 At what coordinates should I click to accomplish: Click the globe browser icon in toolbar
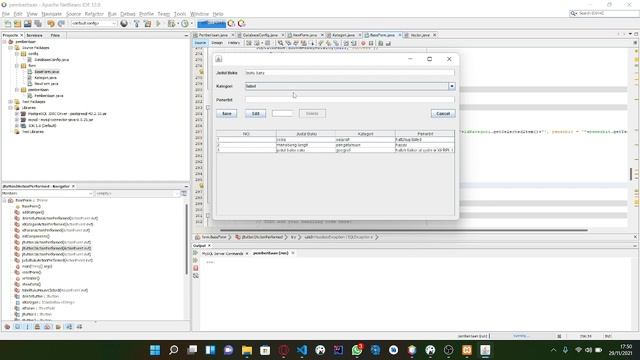(x=124, y=24)
